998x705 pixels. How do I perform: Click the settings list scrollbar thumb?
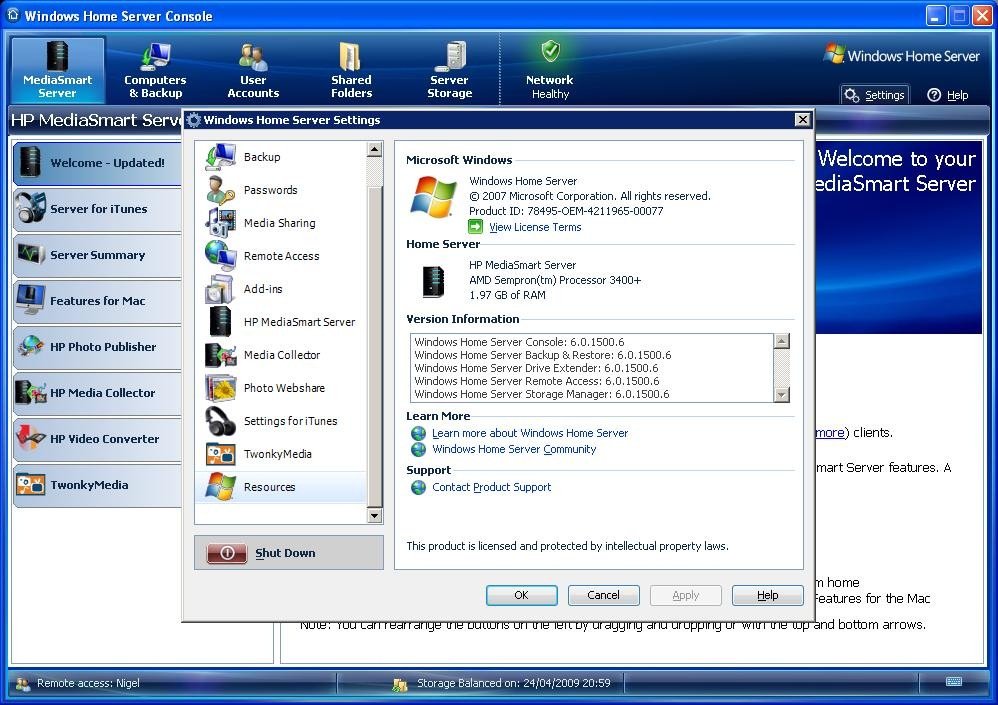(x=374, y=347)
